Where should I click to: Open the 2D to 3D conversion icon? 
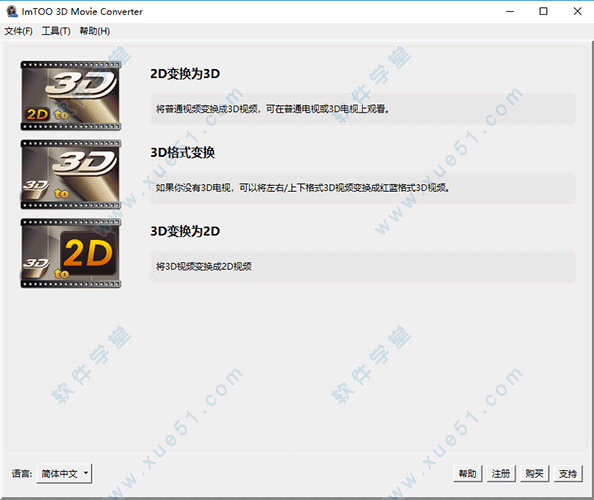tap(71, 95)
